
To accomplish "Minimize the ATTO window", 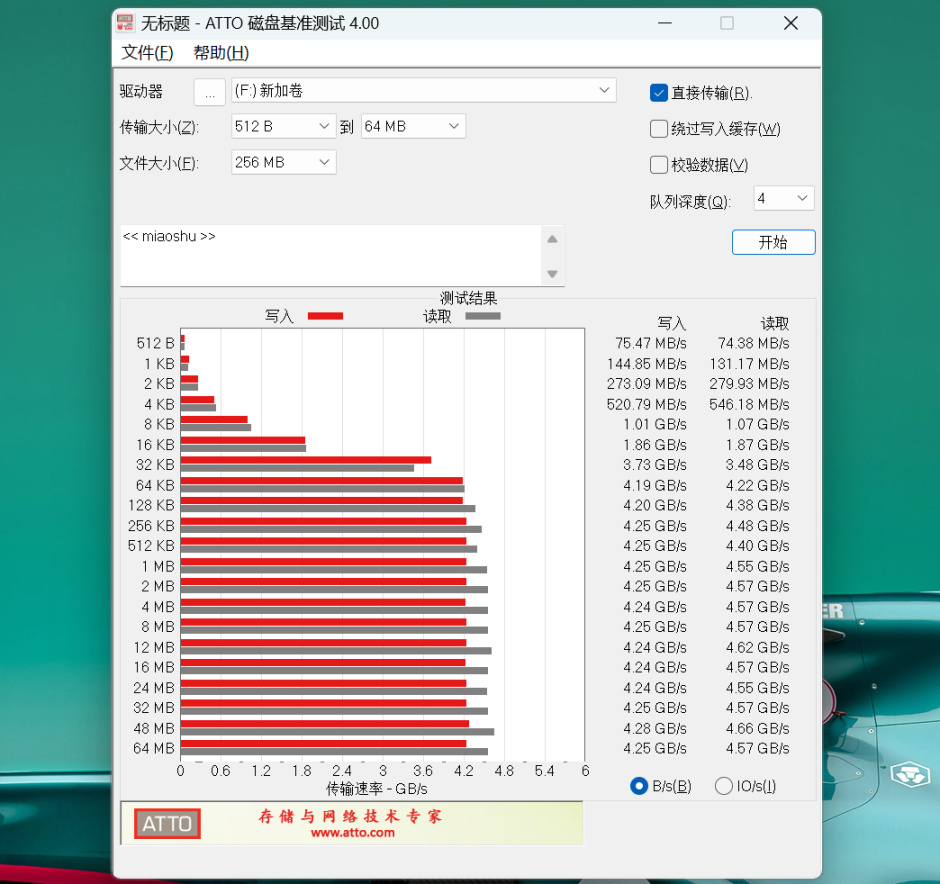I will 664,23.
